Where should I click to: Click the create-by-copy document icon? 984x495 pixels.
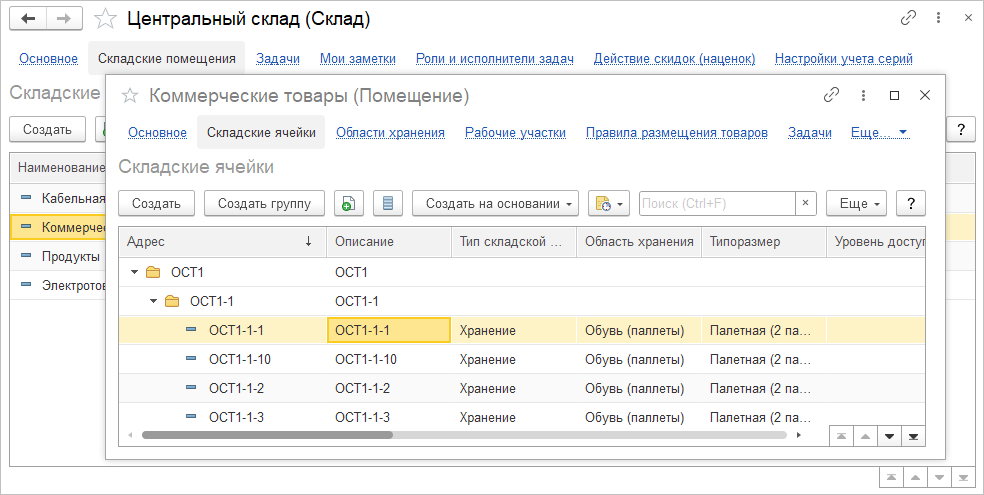[x=348, y=203]
